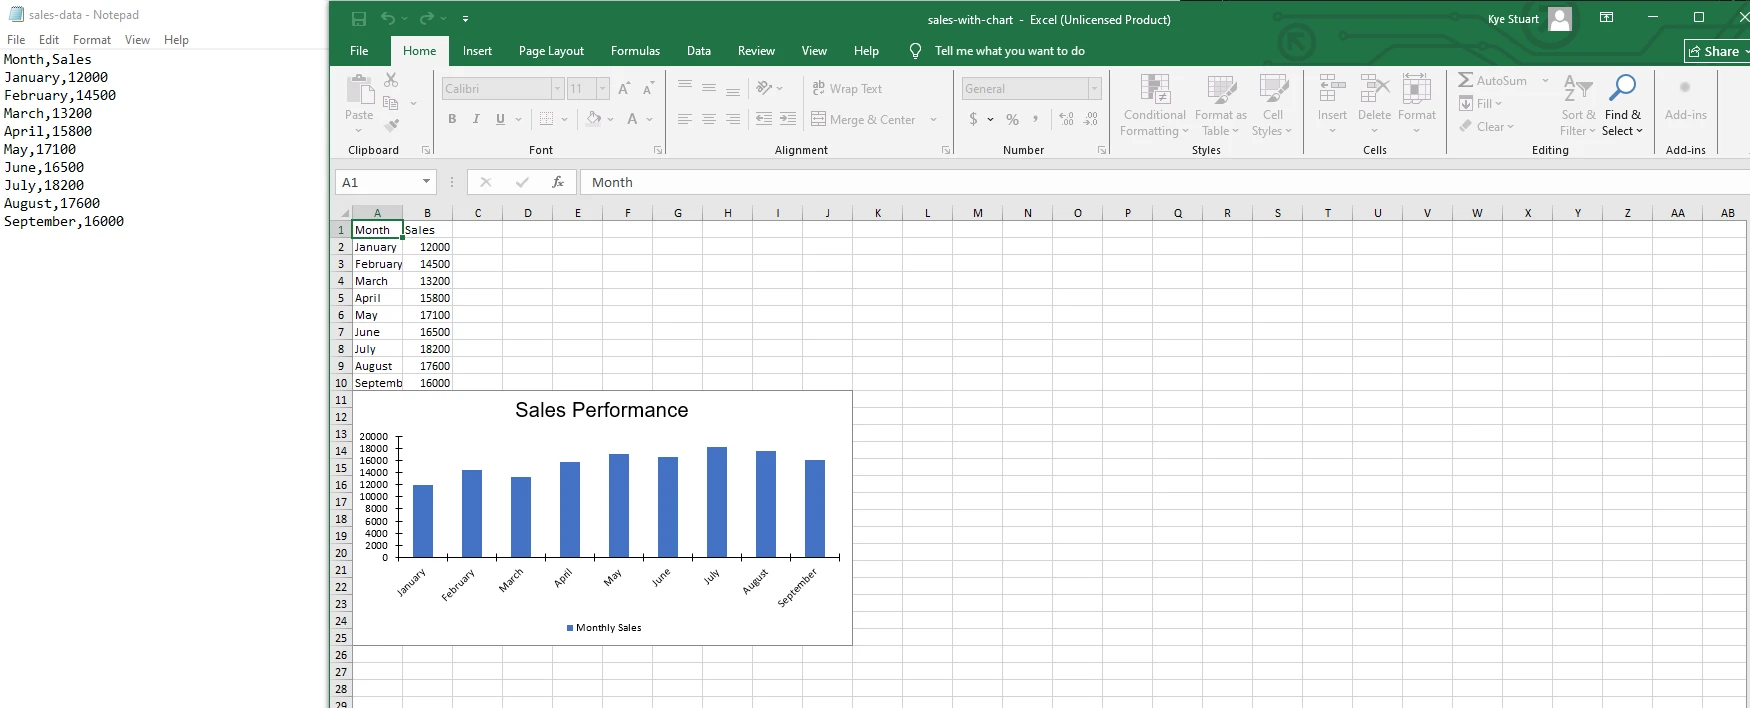Click the Find & Select magnifier icon
Image resolution: width=1750 pixels, height=708 pixels.
point(1622,89)
